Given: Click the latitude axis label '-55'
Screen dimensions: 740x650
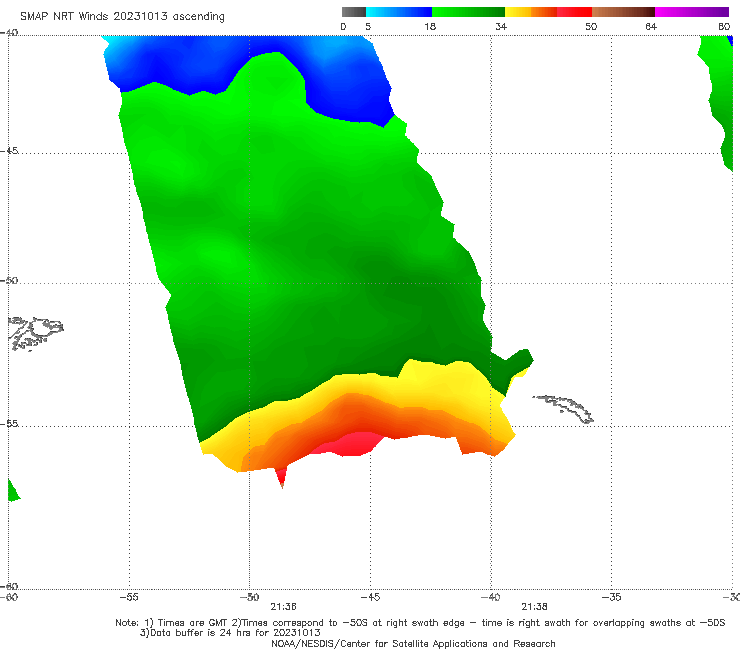Looking at the screenshot, I should 9,423.
